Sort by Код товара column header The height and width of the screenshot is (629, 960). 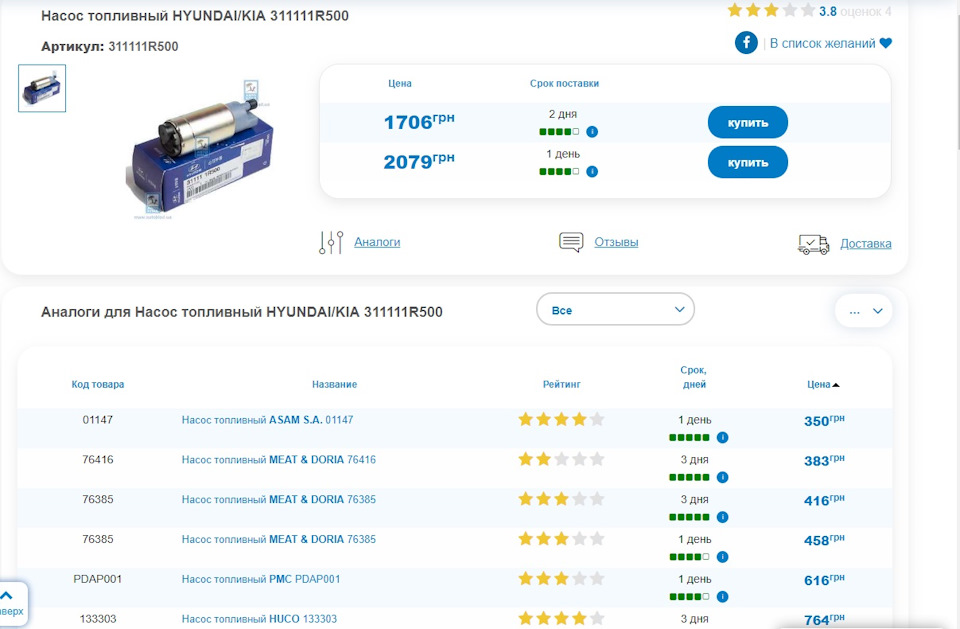click(98, 385)
